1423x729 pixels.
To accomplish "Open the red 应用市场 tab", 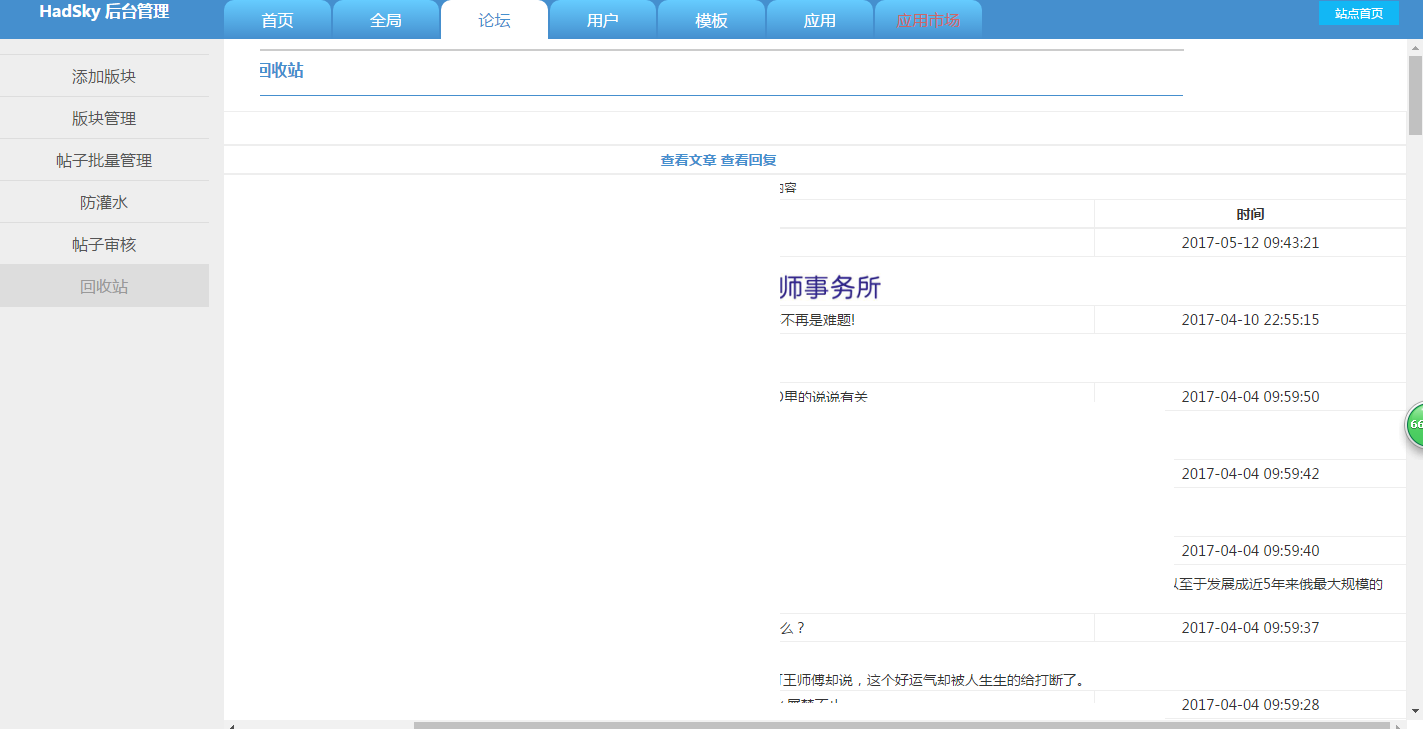I will [928, 20].
